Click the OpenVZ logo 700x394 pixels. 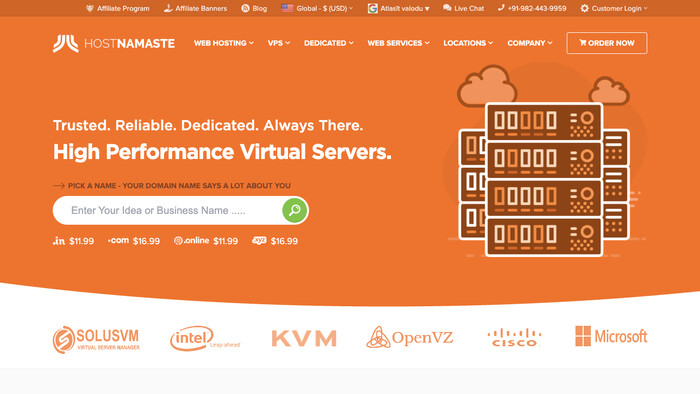click(x=410, y=337)
